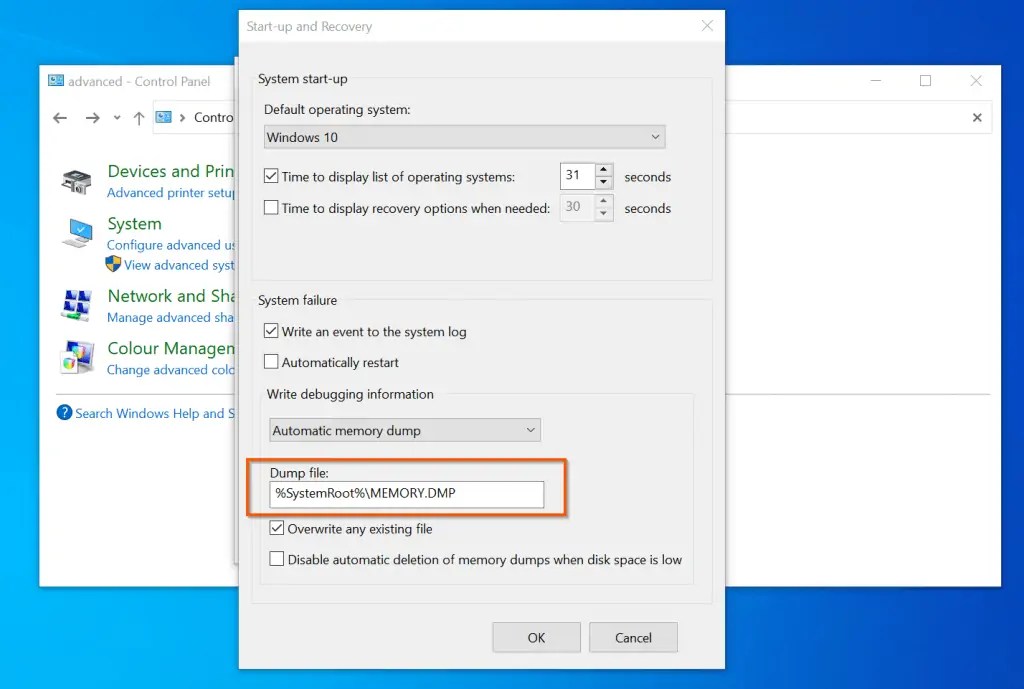1024x689 pixels.
Task: Increase seconds using the spinner up arrow
Action: [x=604, y=170]
